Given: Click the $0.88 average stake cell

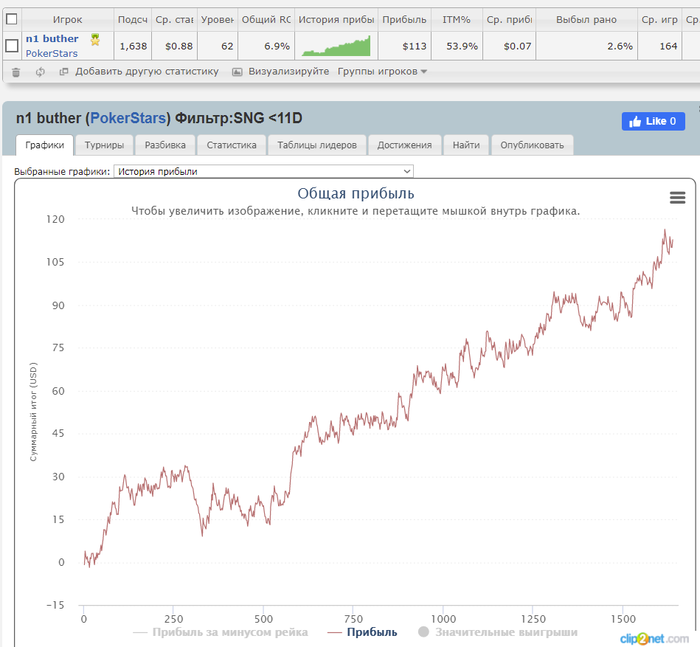Looking at the screenshot, I should [x=175, y=46].
